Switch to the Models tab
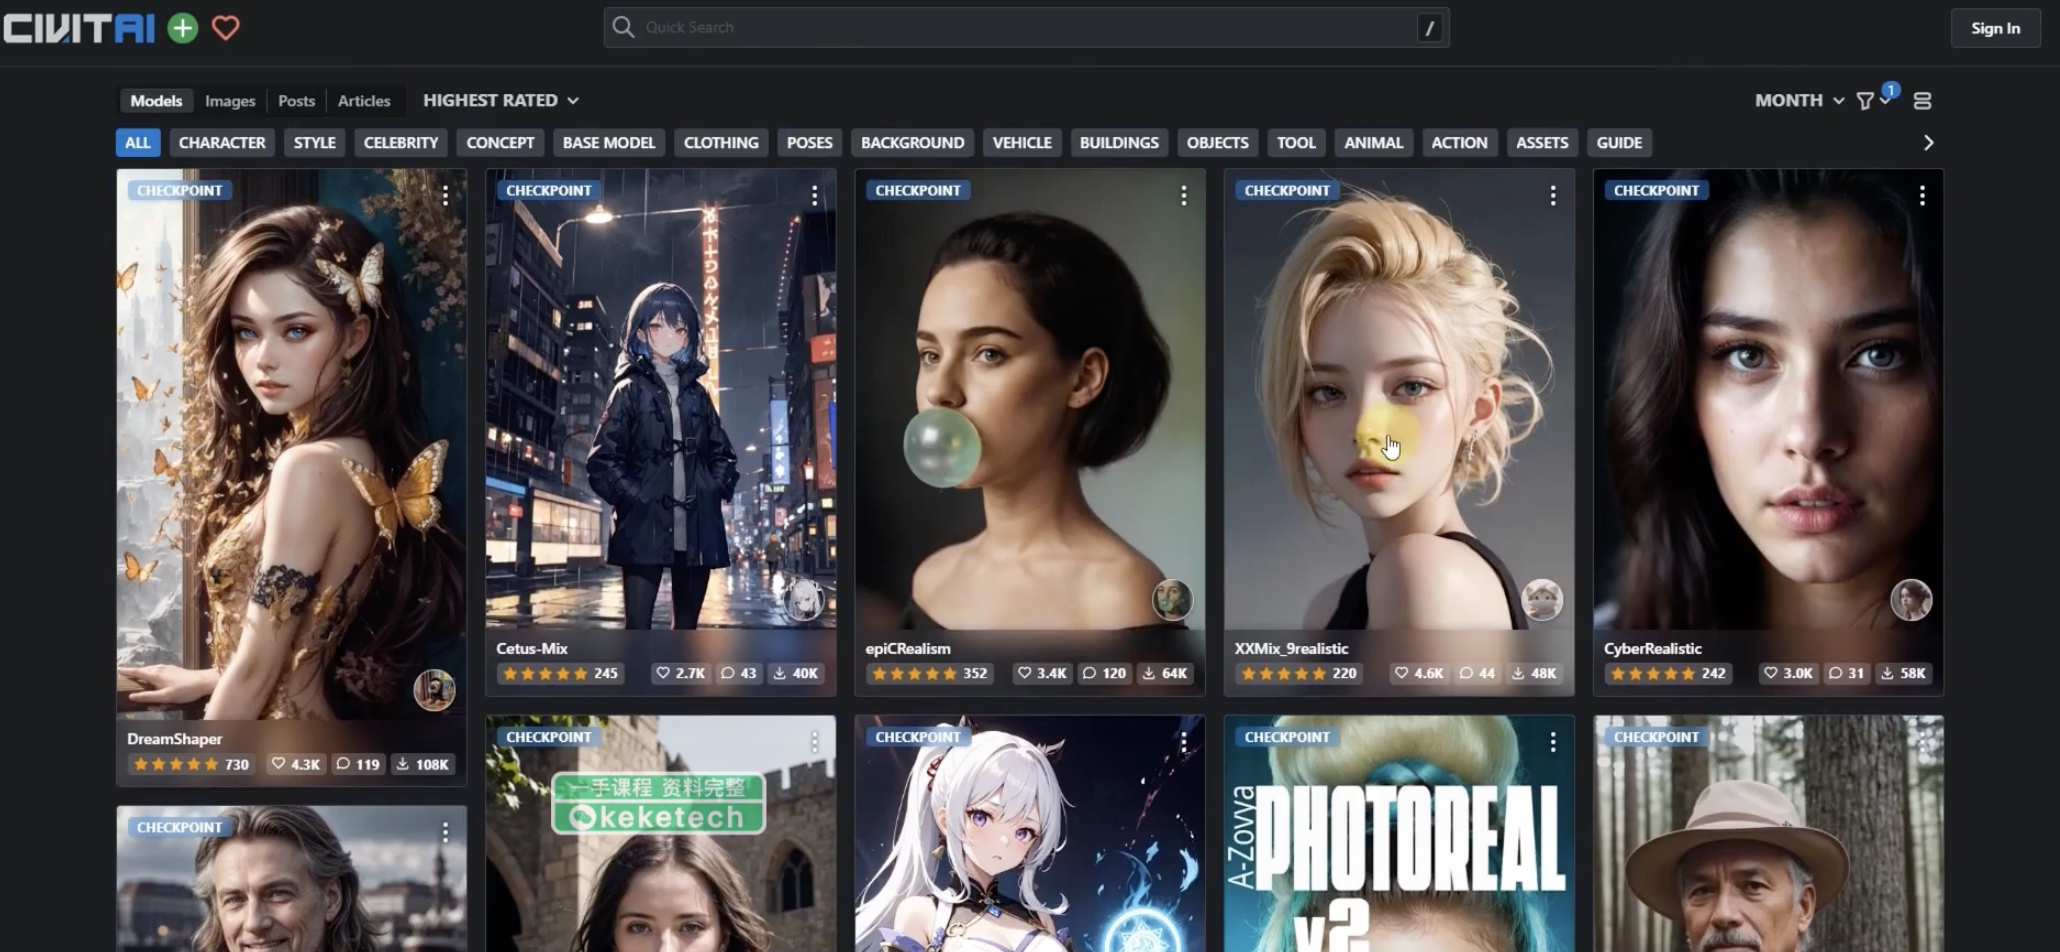This screenshot has height=952, width=2060. click(156, 101)
